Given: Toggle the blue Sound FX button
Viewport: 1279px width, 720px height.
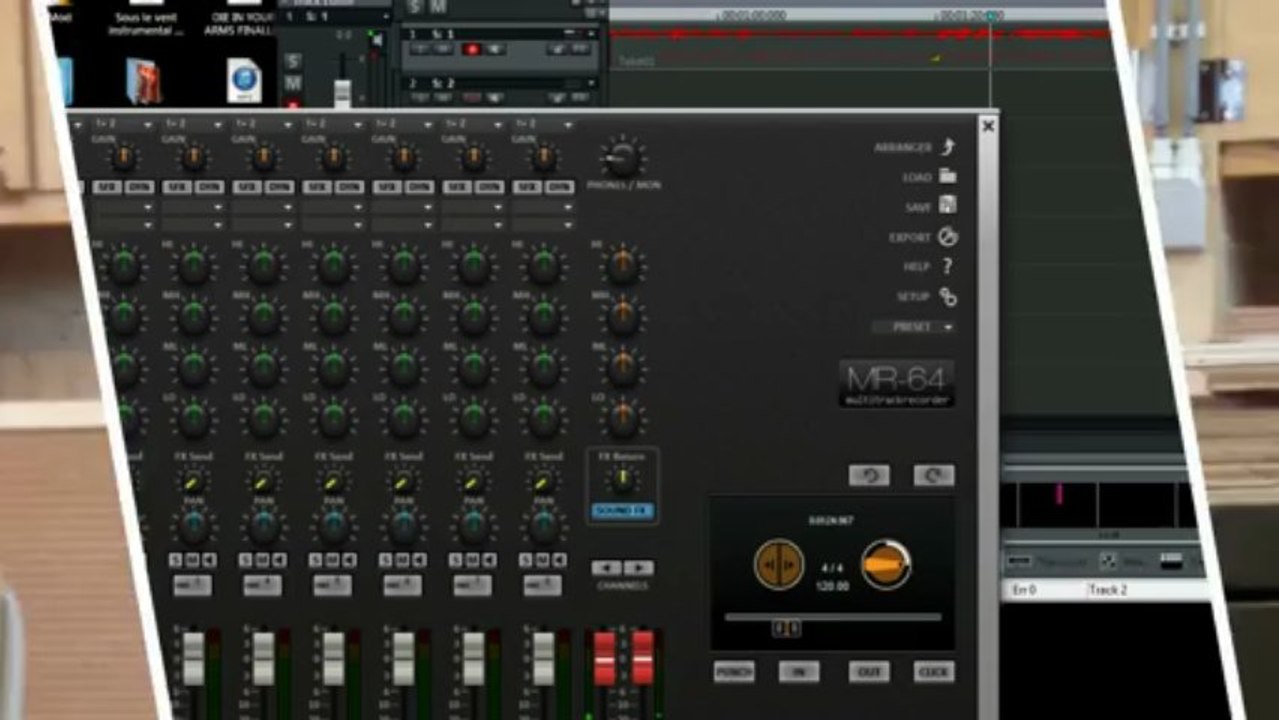Looking at the screenshot, I should point(623,511).
